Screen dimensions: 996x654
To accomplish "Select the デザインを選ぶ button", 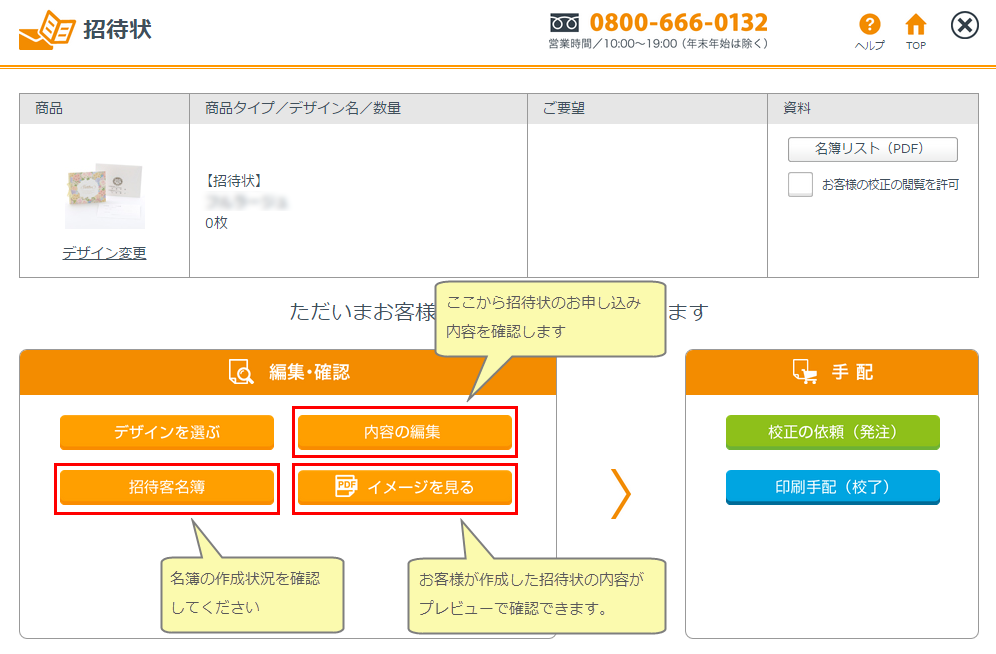I will pos(166,432).
